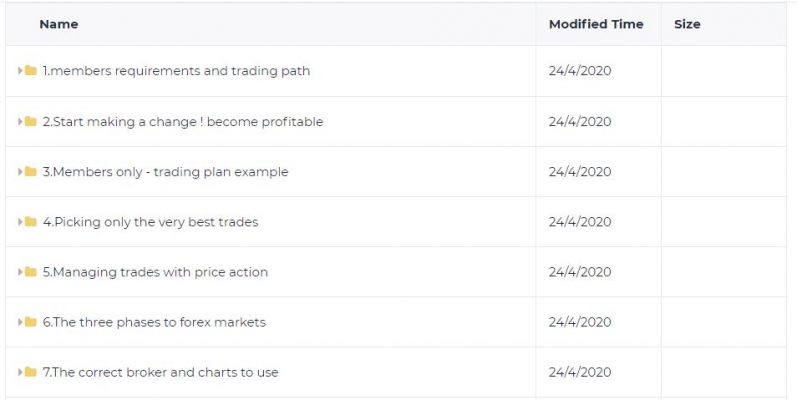The width and height of the screenshot is (797, 400).
Task: Click modified date of 'Start making a change' row
Action: pos(580,121)
